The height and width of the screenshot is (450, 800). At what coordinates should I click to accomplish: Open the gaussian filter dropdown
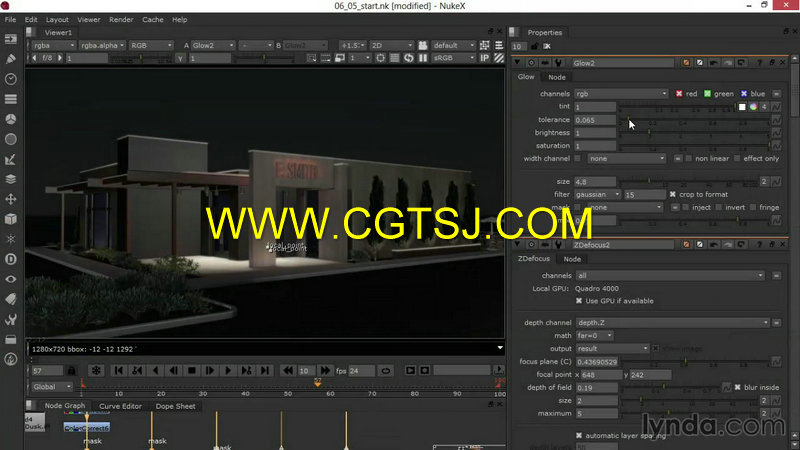click(597, 194)
